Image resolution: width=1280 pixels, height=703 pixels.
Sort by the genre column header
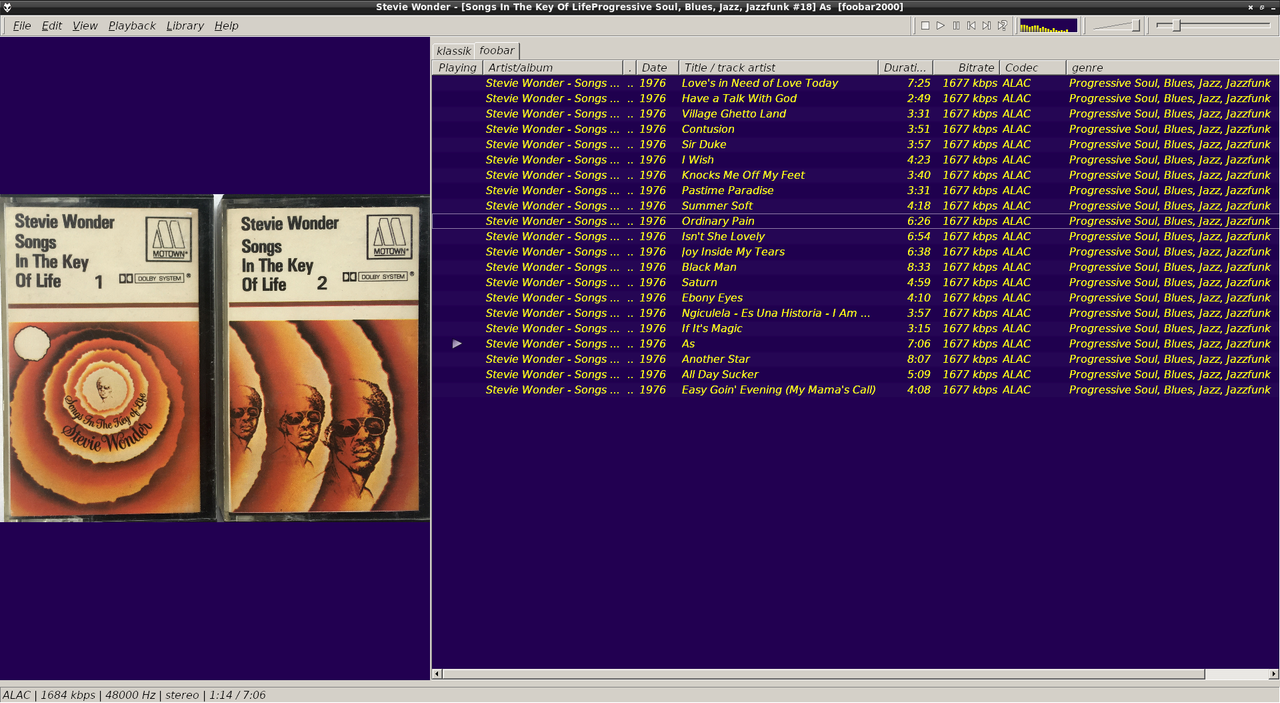(1172, 67)
